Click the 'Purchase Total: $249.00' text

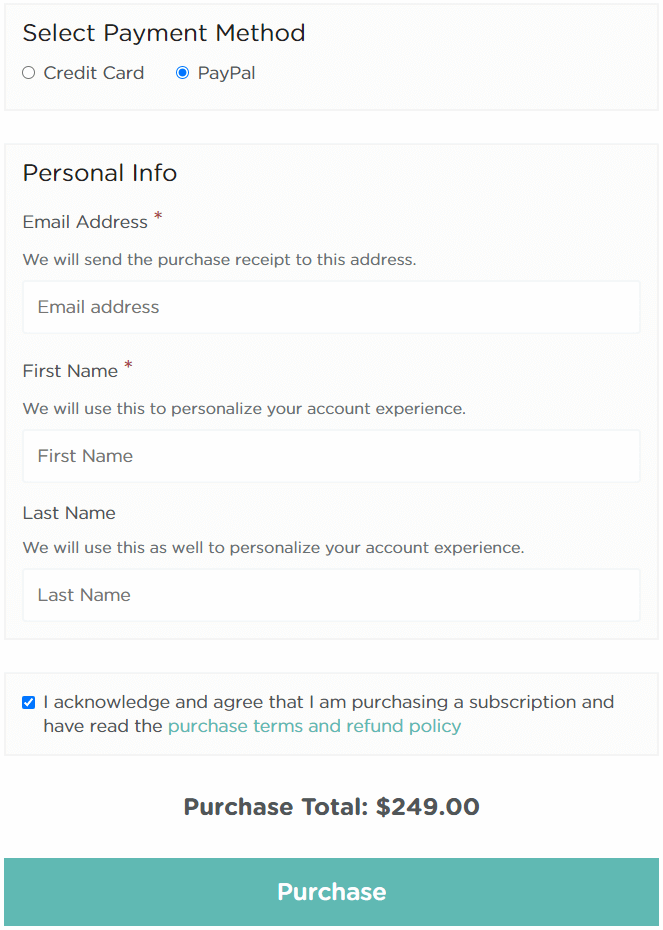tap(332, 807)
